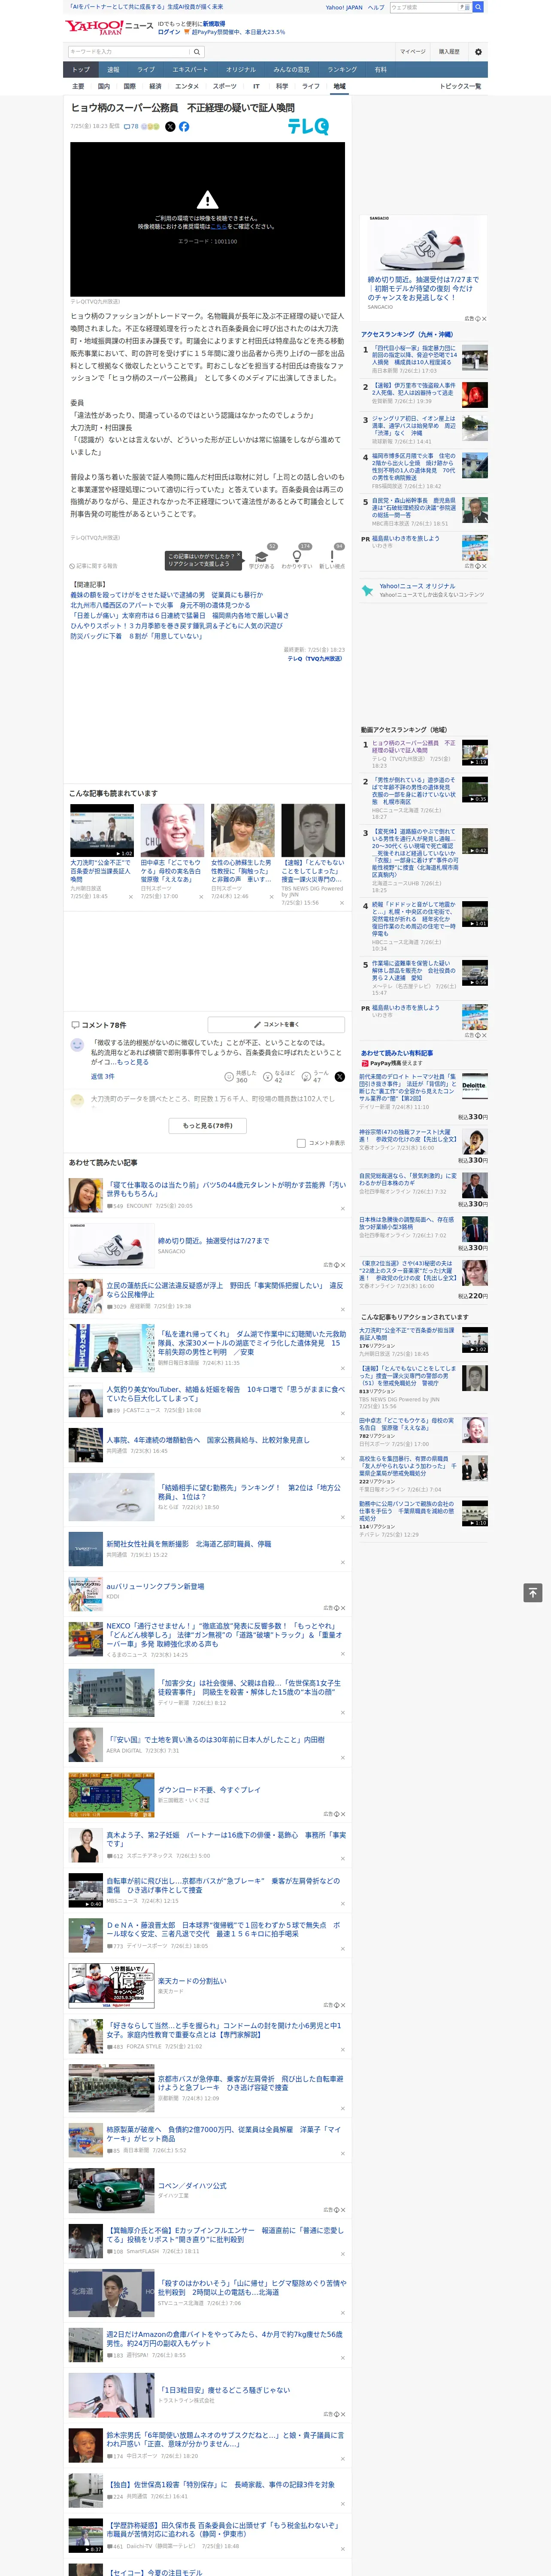This screenshot has height=2576, width=551.
Task: Dismiss 「寝て仕事取るのは当たり前」 article with x
Action: [x=342, y=1209]
